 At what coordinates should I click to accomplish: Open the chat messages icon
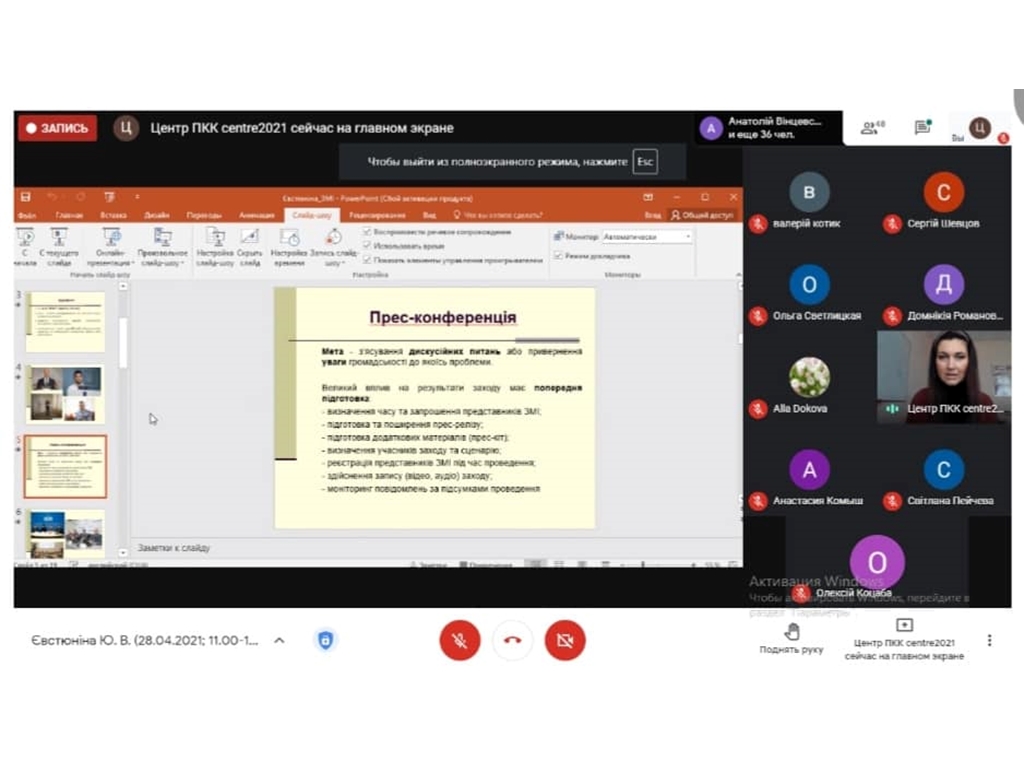pyautogui.click(x=923, y=127)
